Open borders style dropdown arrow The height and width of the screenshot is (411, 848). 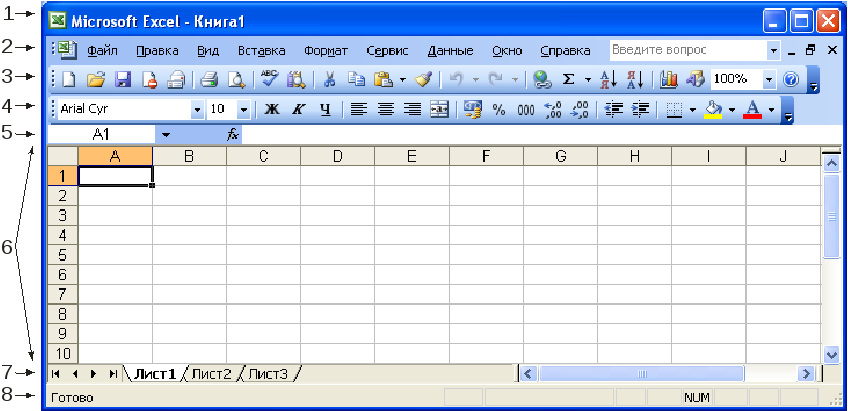[693, 109]
